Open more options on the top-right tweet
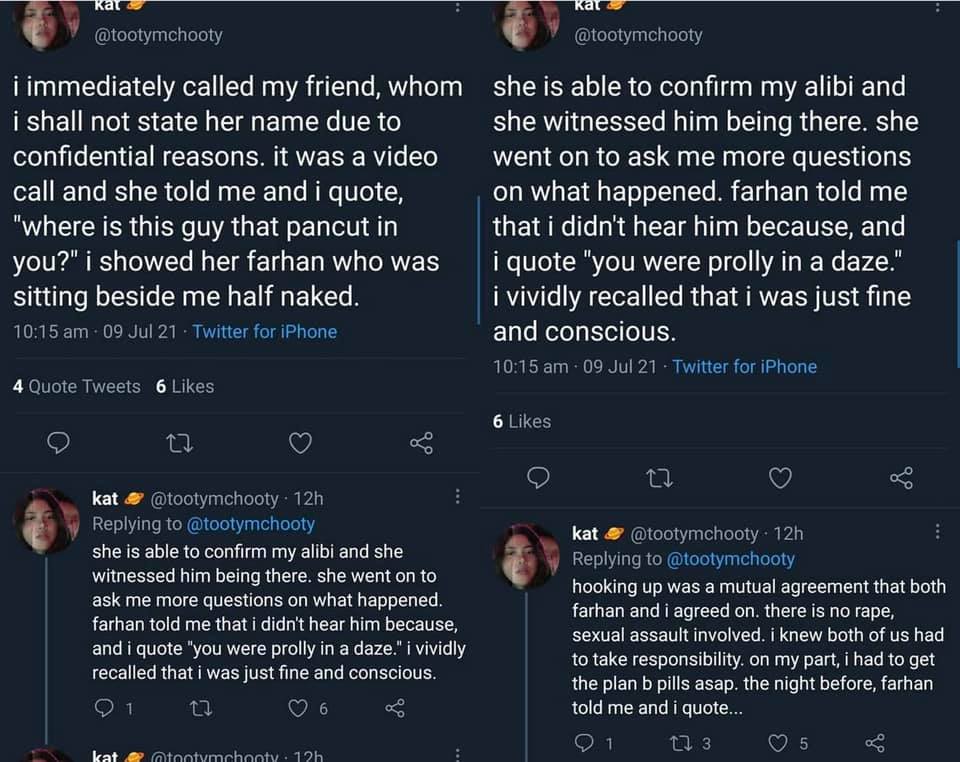This screenshot has width=960, height=762. (x=937, y=6)
